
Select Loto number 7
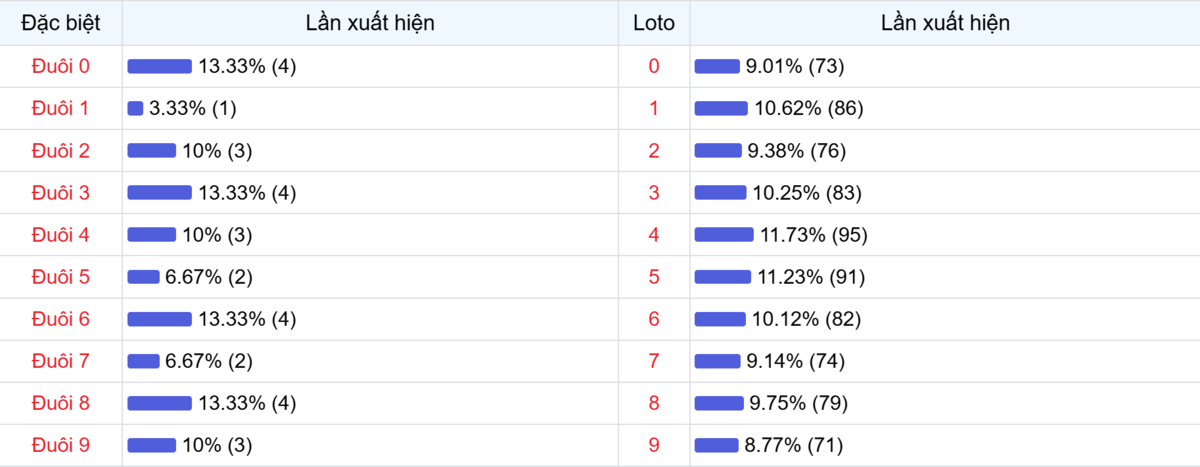pos(654,361)
